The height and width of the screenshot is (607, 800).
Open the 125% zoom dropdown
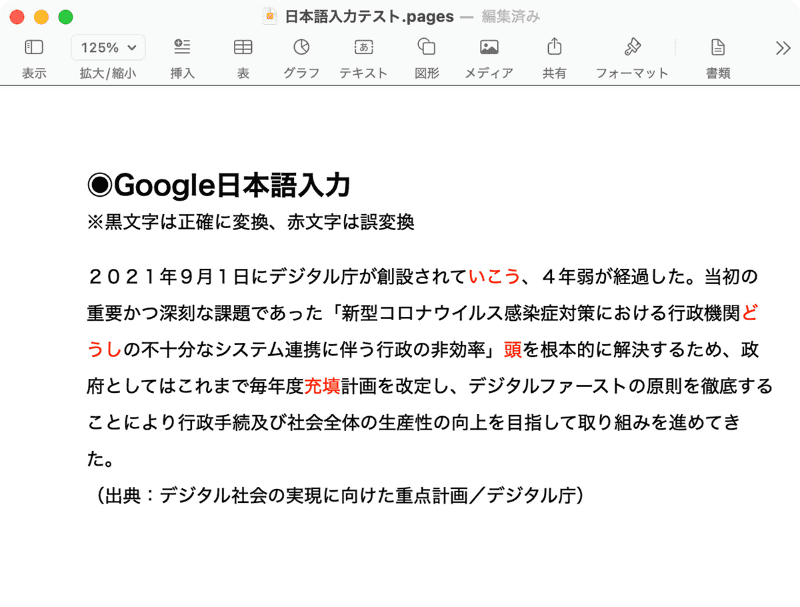108,47
